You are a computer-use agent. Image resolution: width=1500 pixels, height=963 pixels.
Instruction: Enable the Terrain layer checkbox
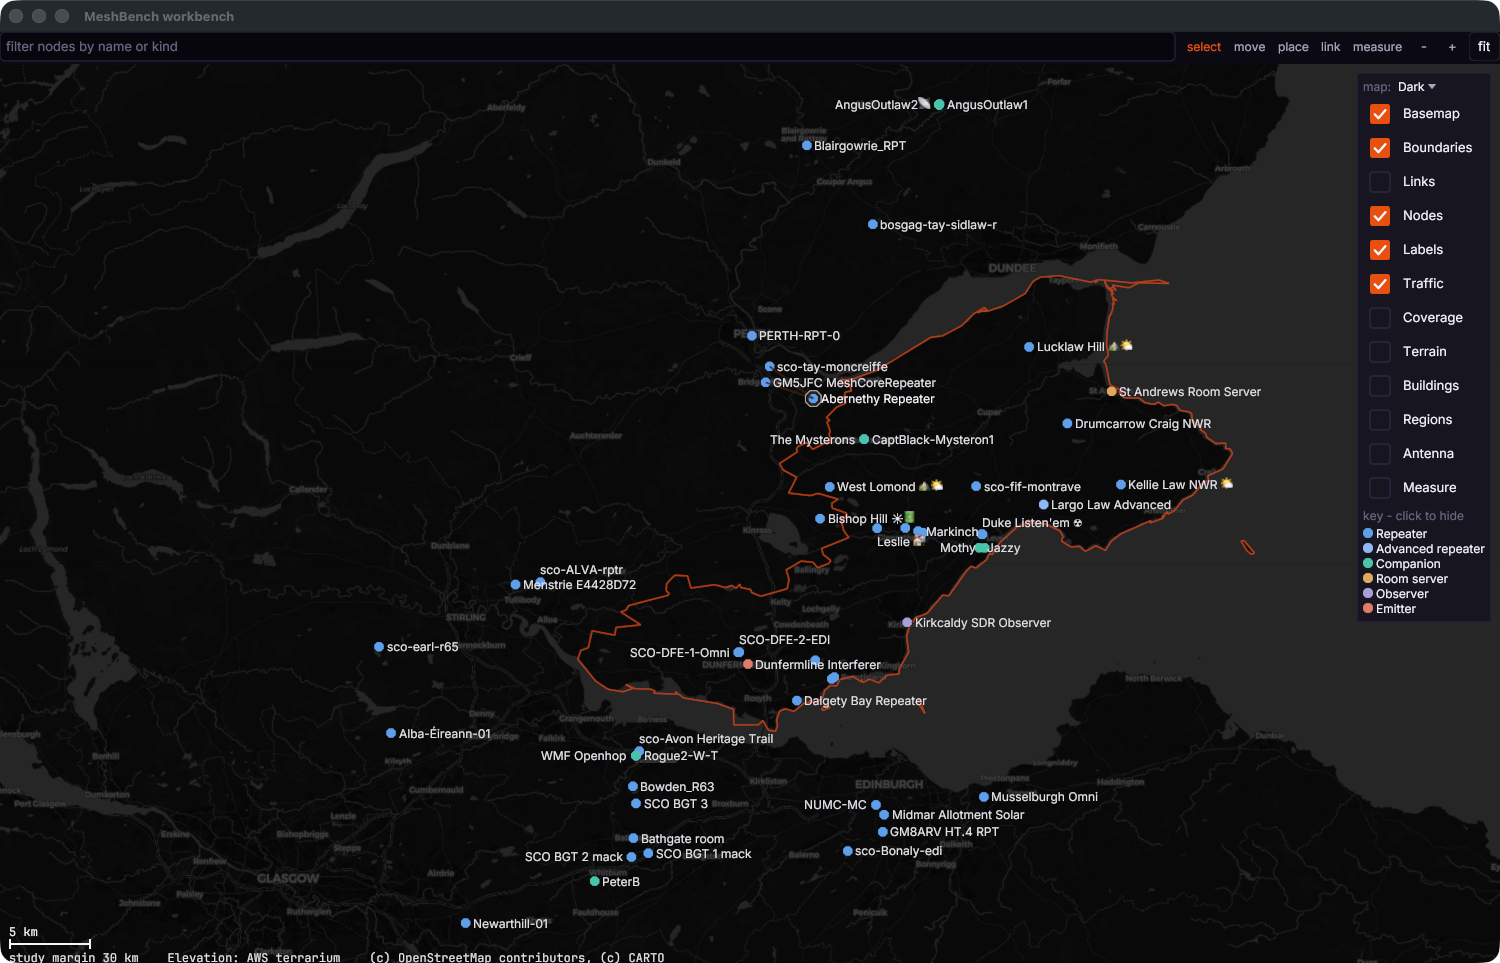coord(1380,352)
